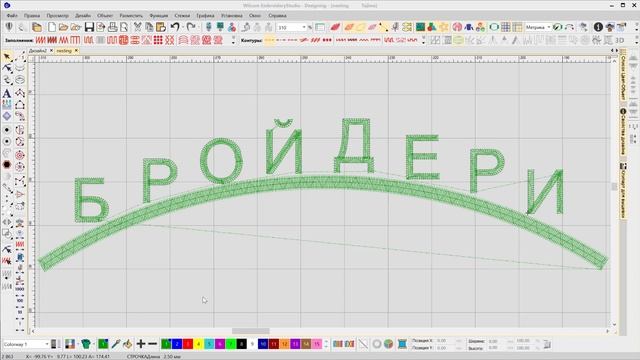Redo the last undone action
640x360 pixels.
point(191,27)
